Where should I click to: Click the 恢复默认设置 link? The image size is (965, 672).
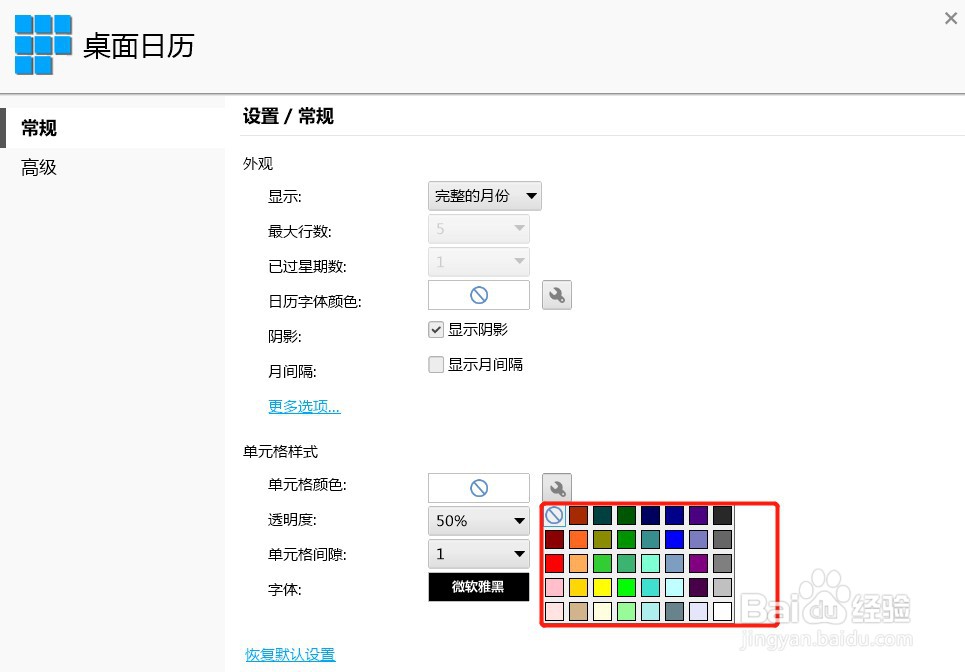289,654
